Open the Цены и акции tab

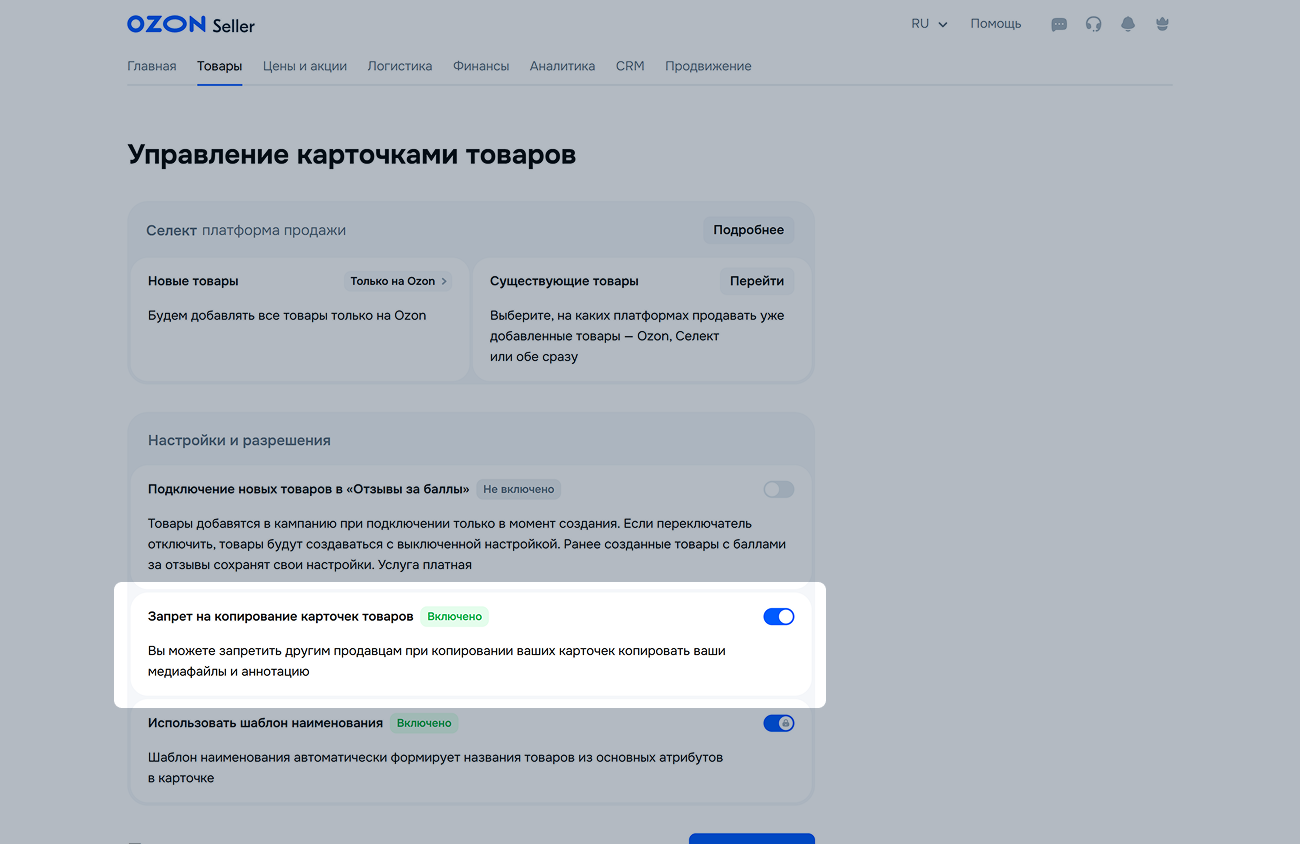(x=304, y=66)
